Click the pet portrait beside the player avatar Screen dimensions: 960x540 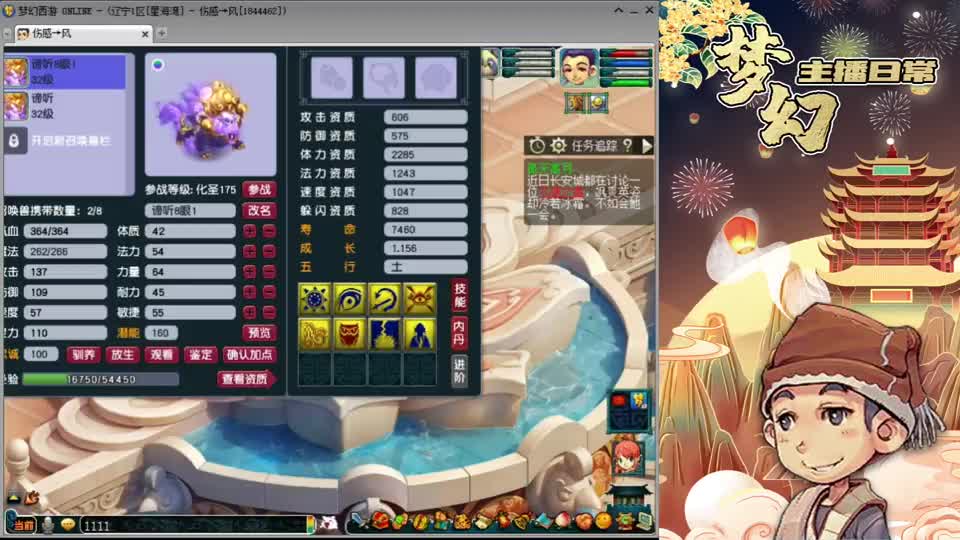490,64
